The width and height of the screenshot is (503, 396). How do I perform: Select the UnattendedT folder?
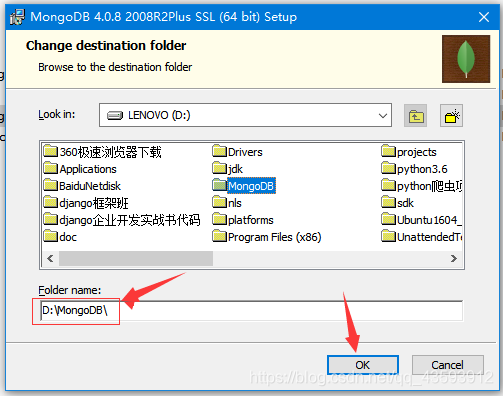[422, 237]
